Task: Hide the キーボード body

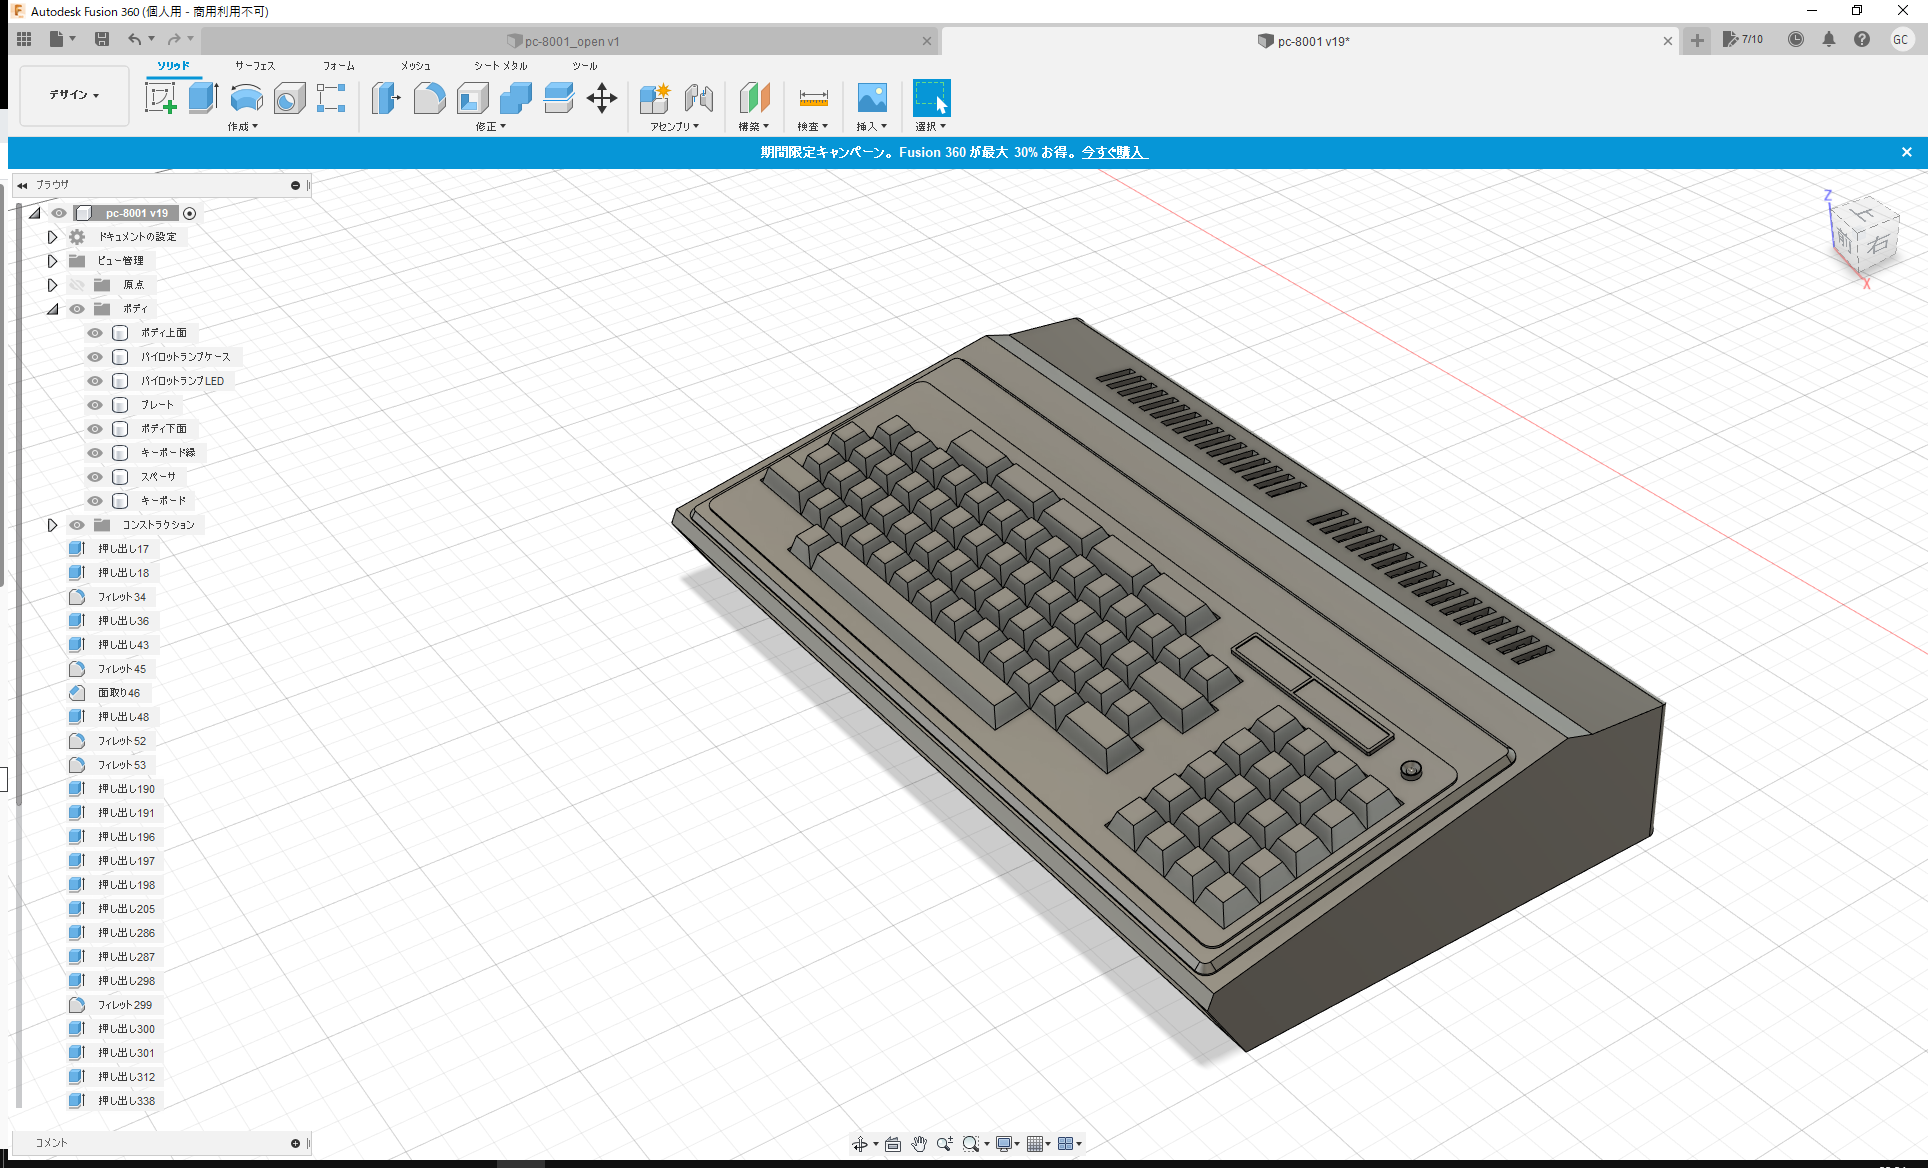Action: coord(94,500)
